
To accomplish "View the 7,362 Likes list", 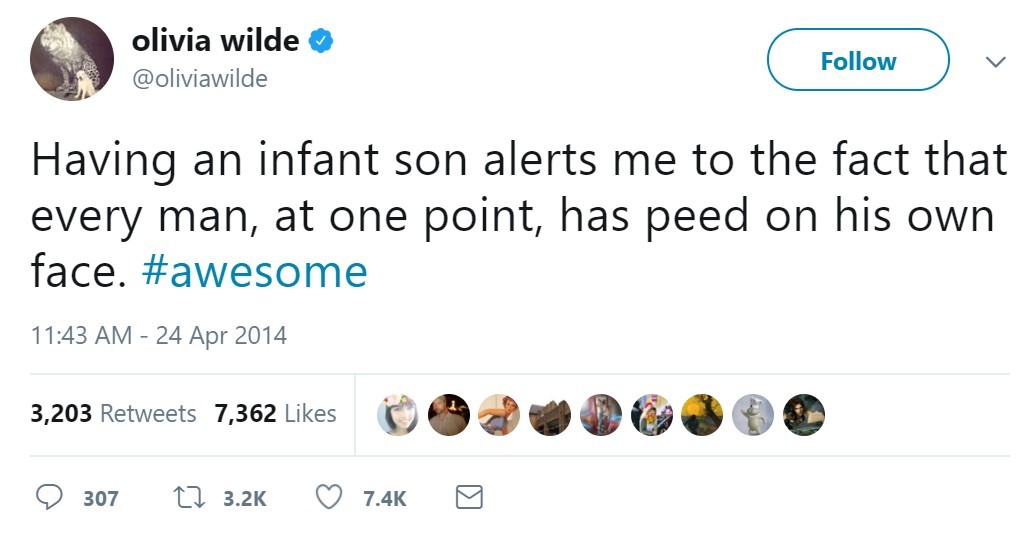I will [x=276, y=414].
